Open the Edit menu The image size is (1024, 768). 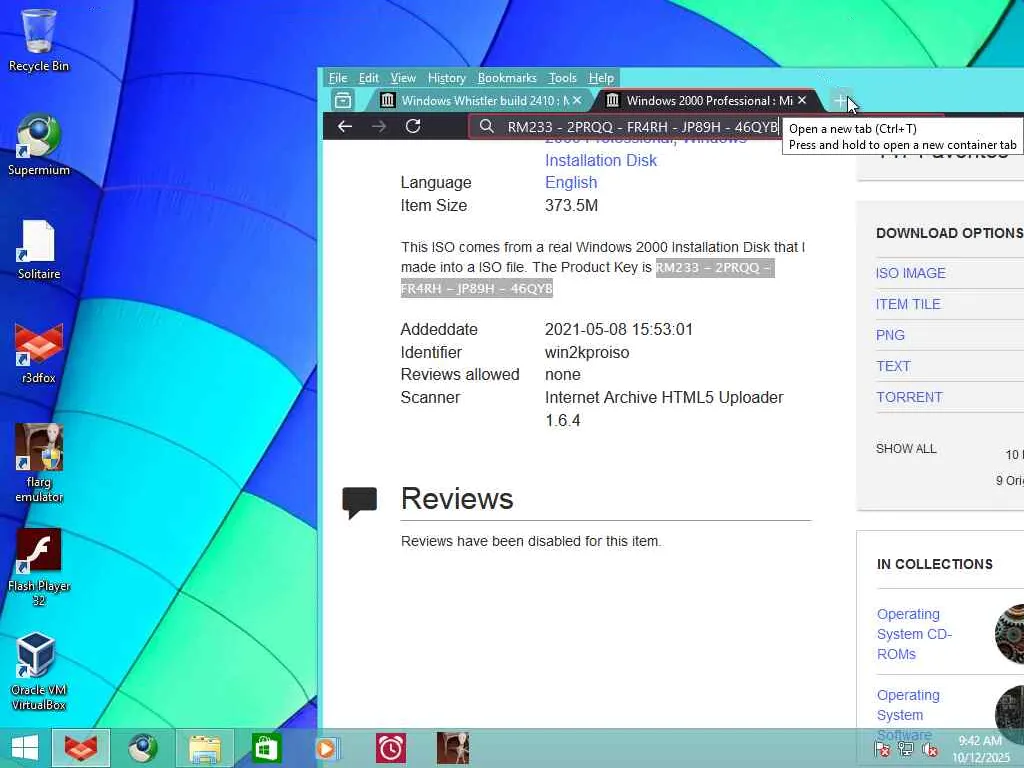368,78
